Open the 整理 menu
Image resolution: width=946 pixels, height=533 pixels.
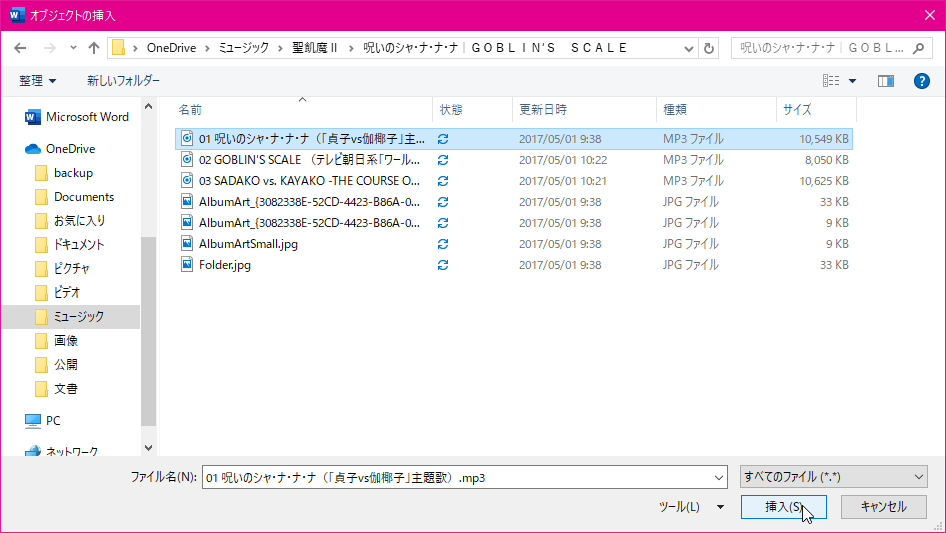37,81
